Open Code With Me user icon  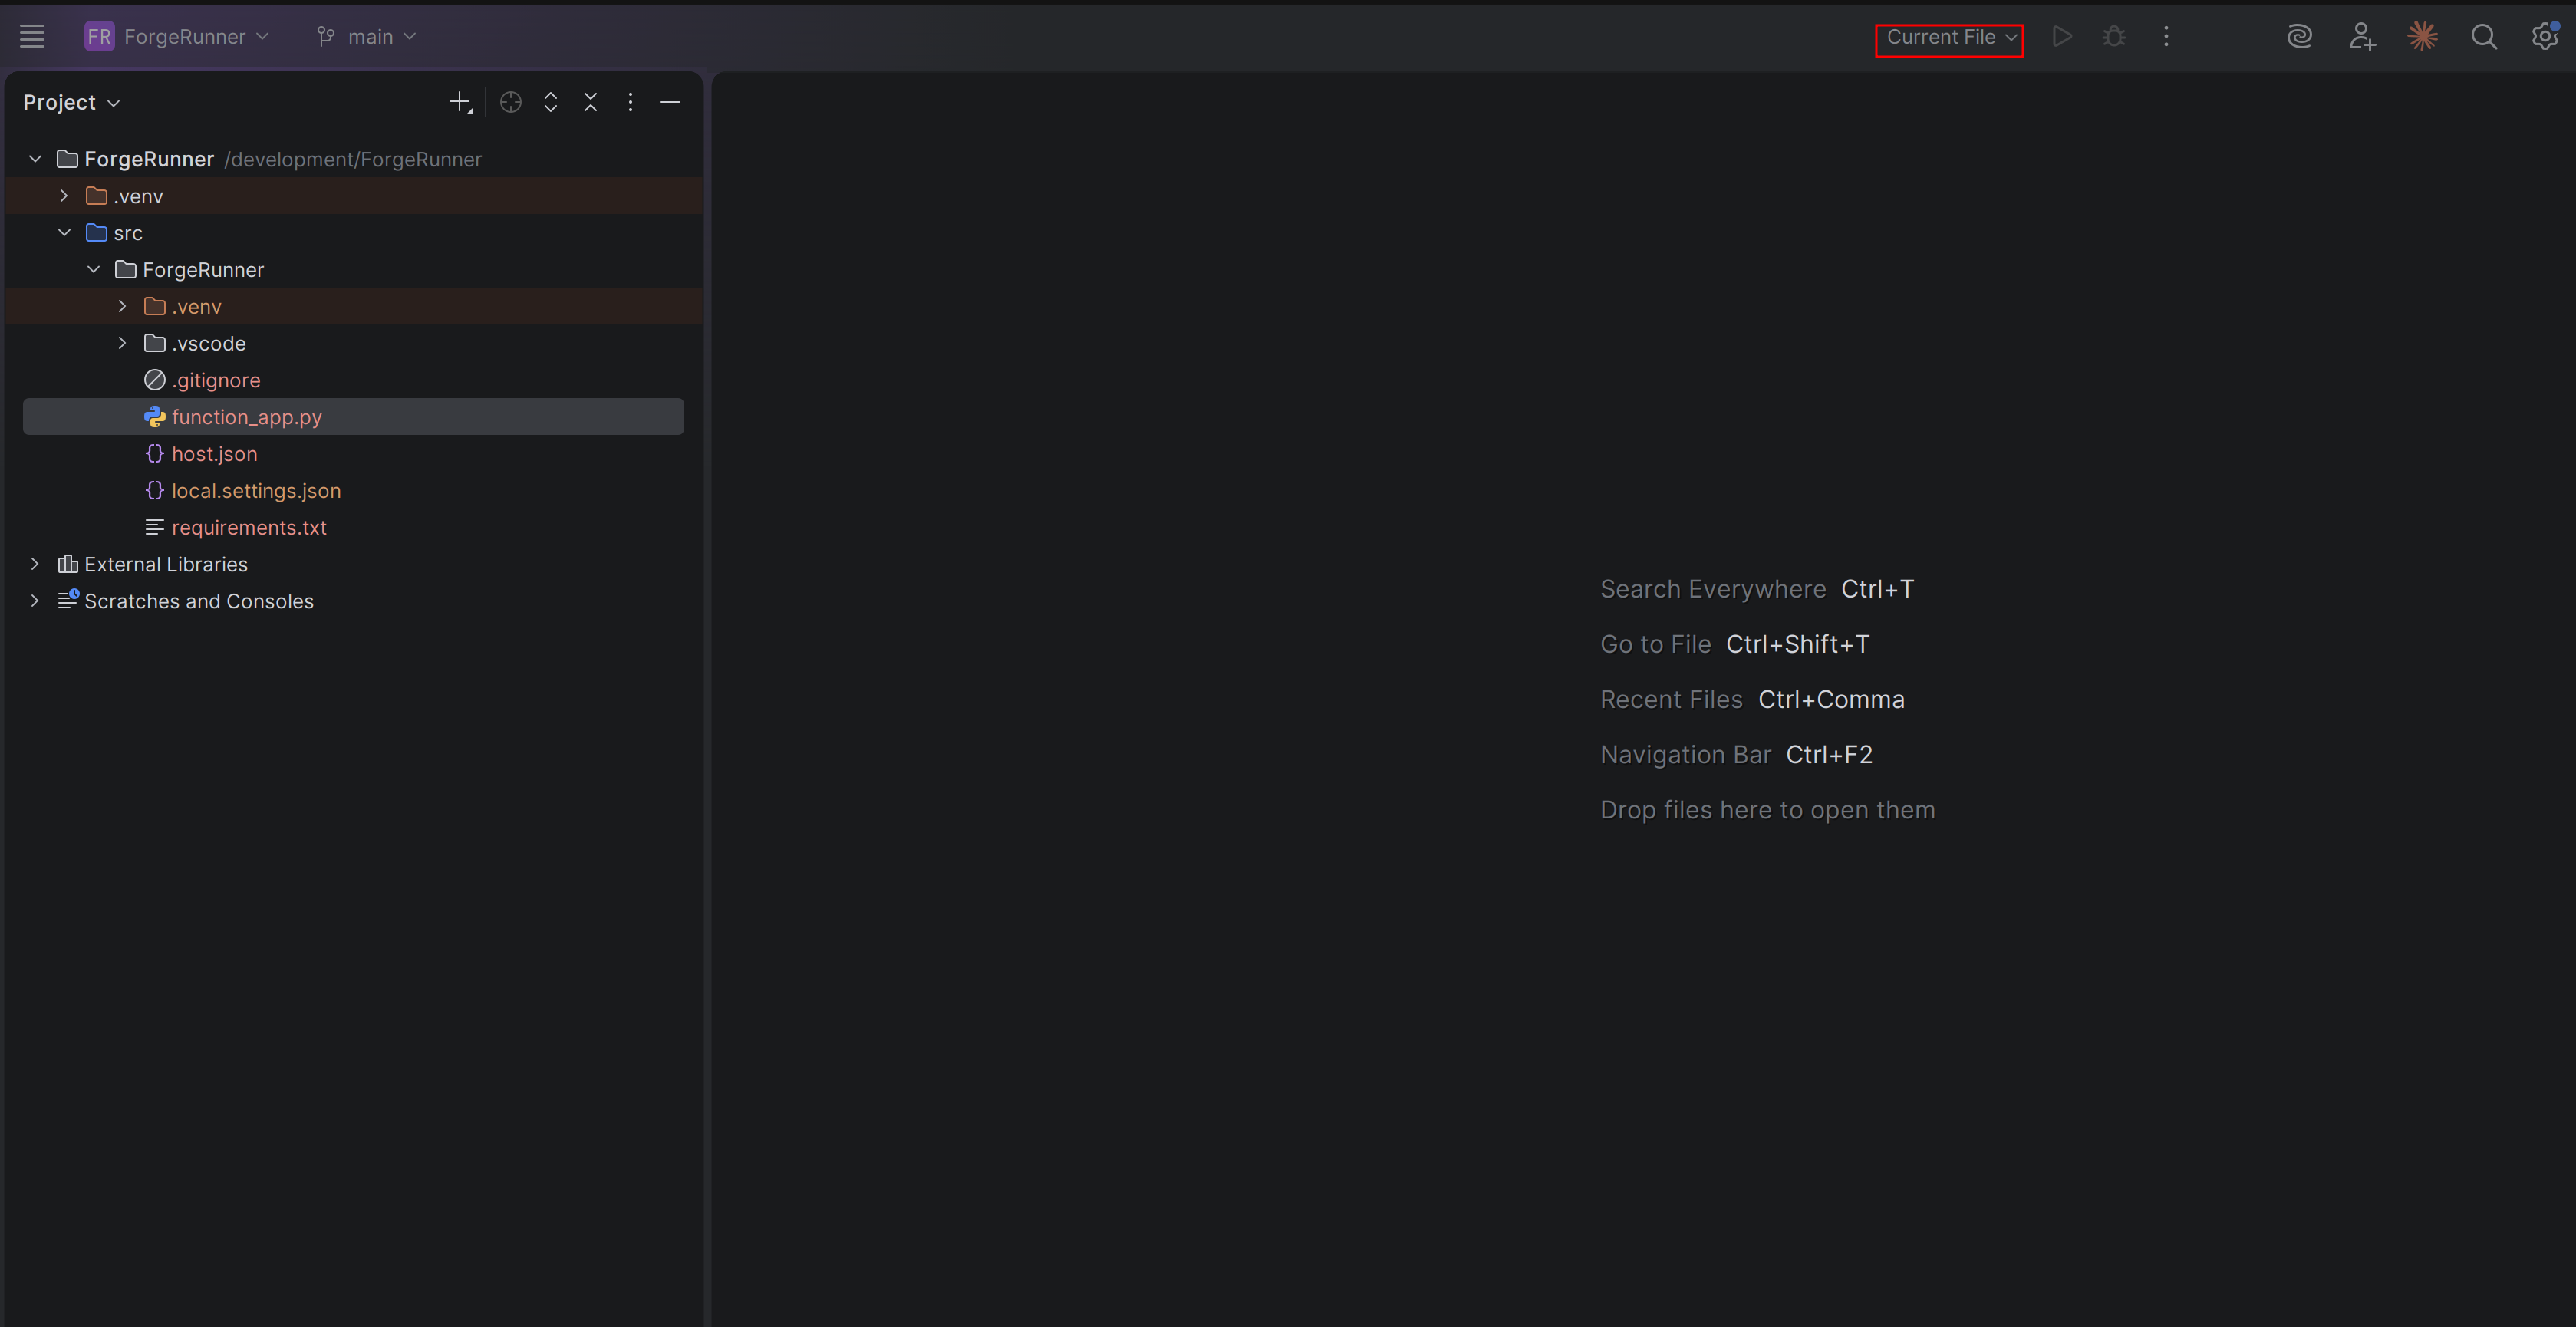coord(2361,37)
